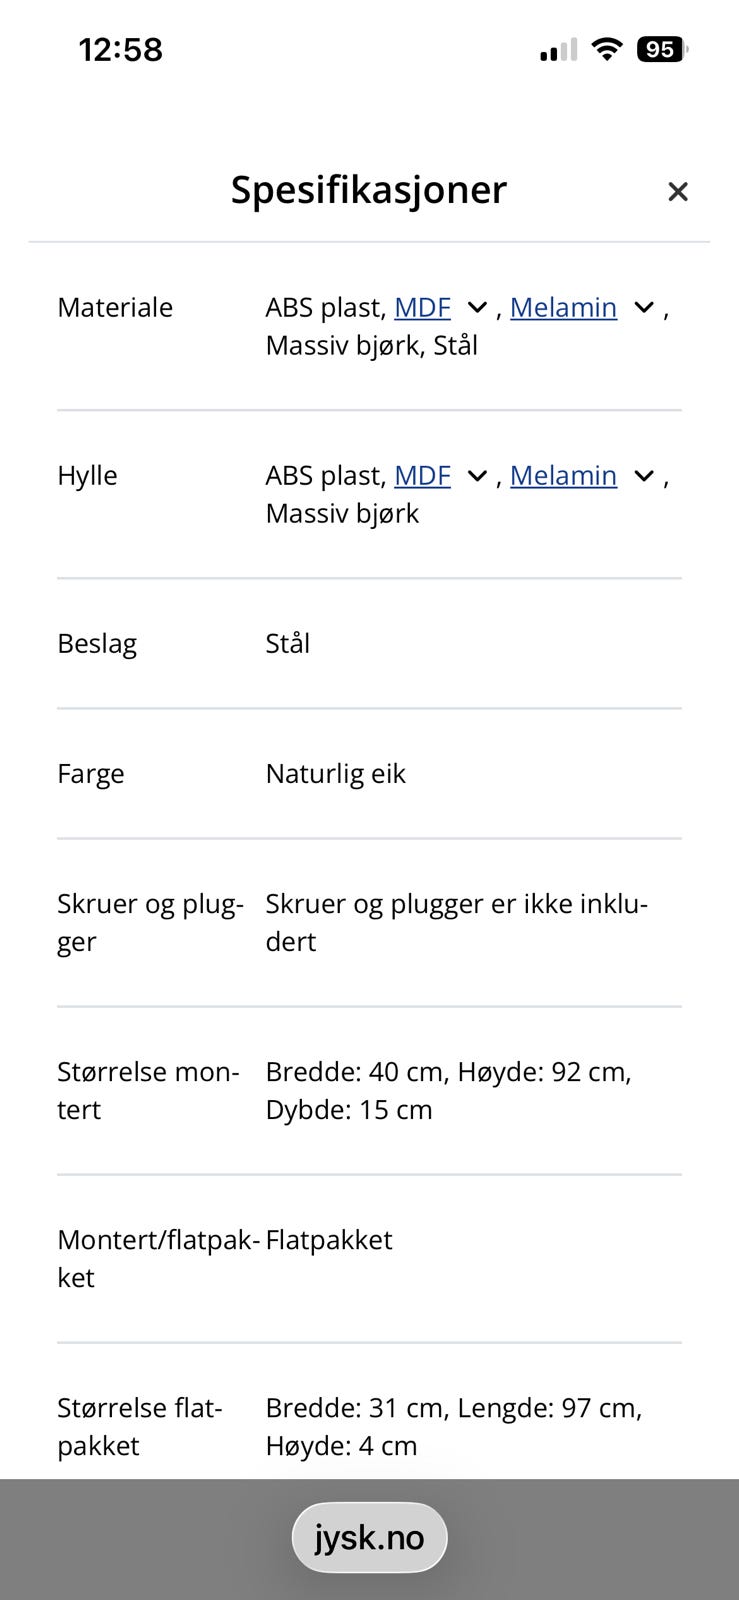Open the Melamin link in Materiale row
The image size is (739, 1600).
point(563,307)
